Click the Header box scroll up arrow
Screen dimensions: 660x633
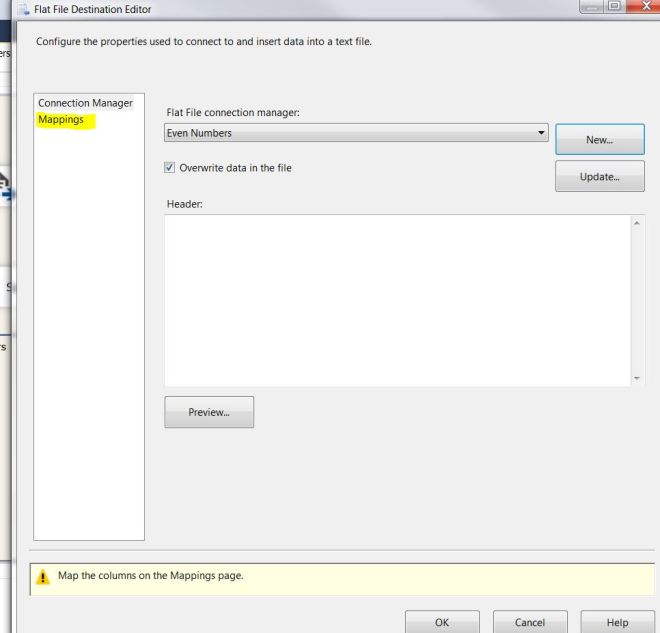(638, 222)
